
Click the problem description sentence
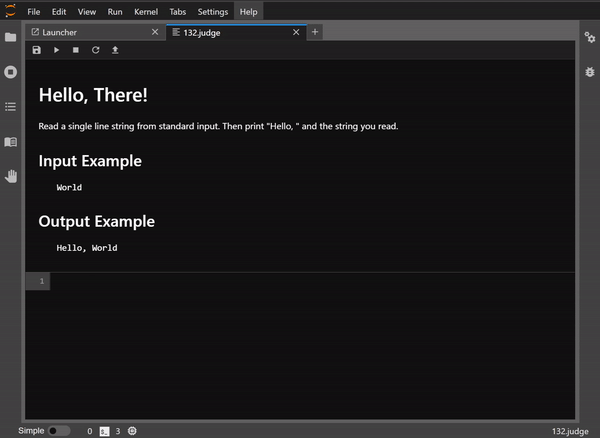(x=218, y=126)
